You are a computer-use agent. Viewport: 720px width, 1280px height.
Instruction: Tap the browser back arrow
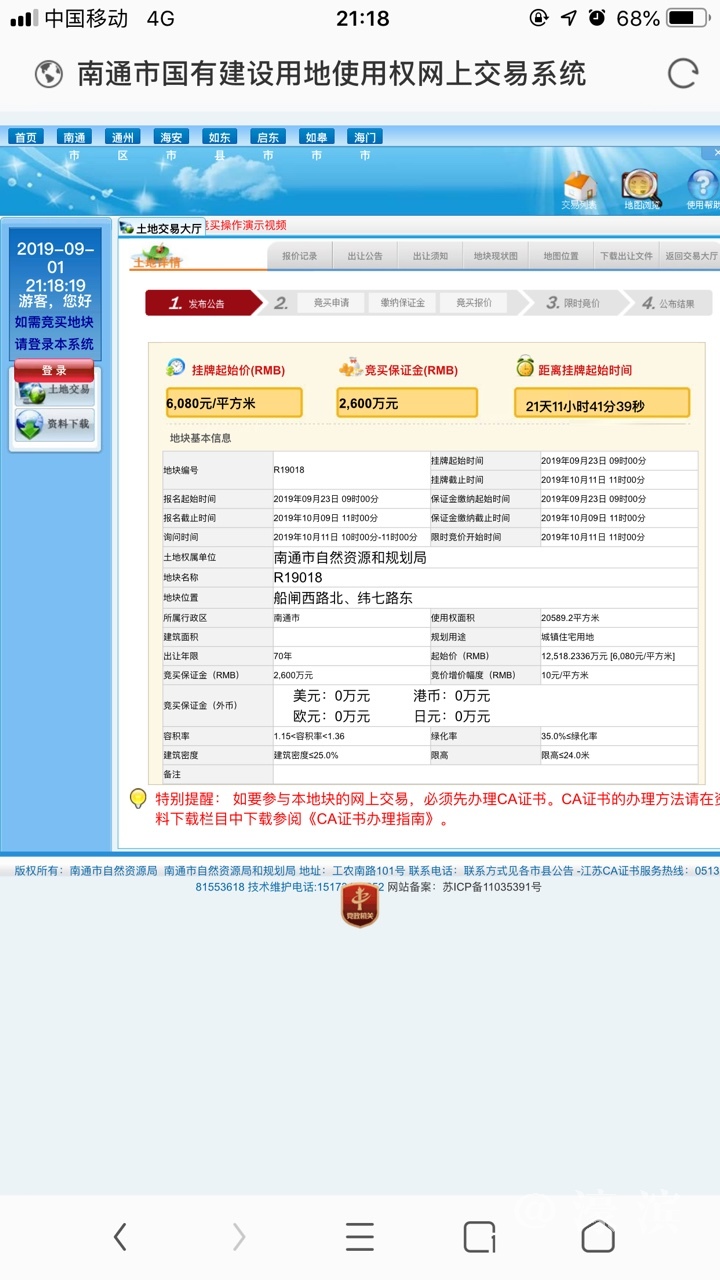(x=120, y=1237)
